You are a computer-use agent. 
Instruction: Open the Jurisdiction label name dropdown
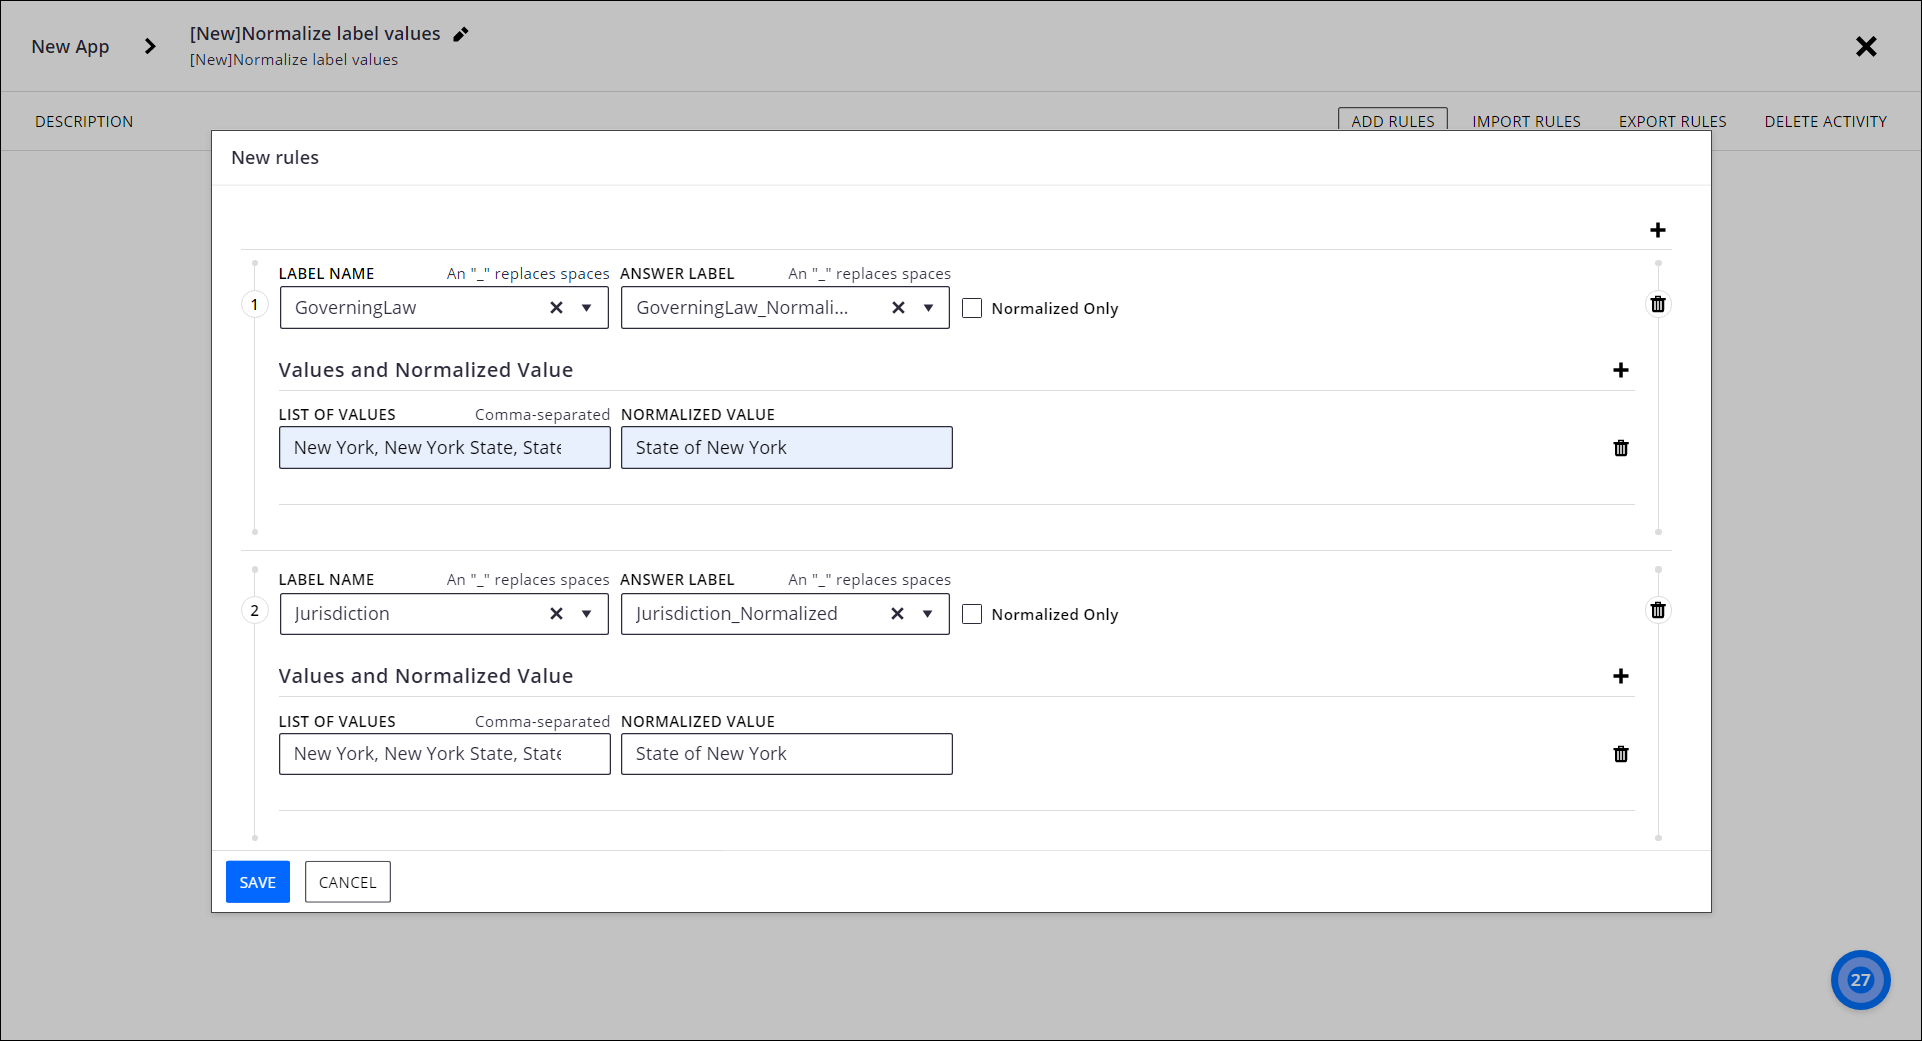tap(588, 613)
